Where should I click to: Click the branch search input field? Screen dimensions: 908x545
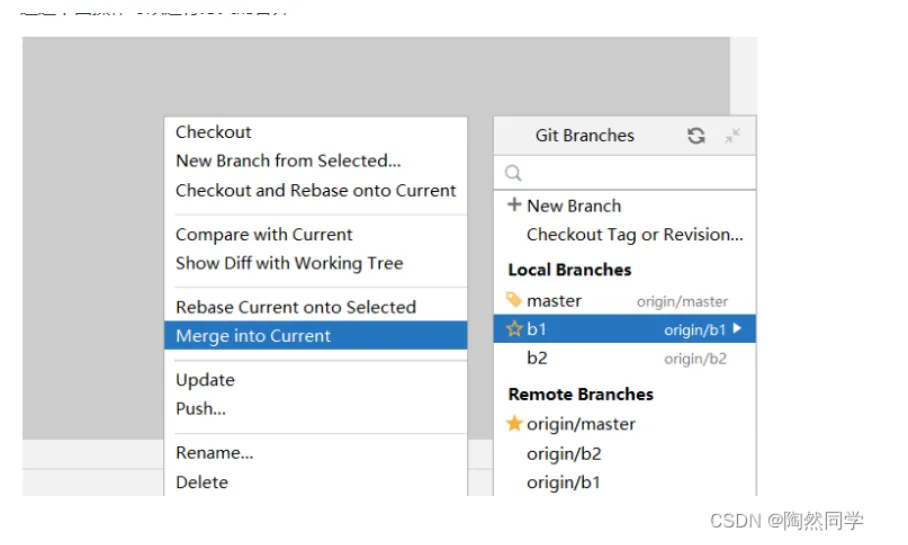click(x=635, y=173)
